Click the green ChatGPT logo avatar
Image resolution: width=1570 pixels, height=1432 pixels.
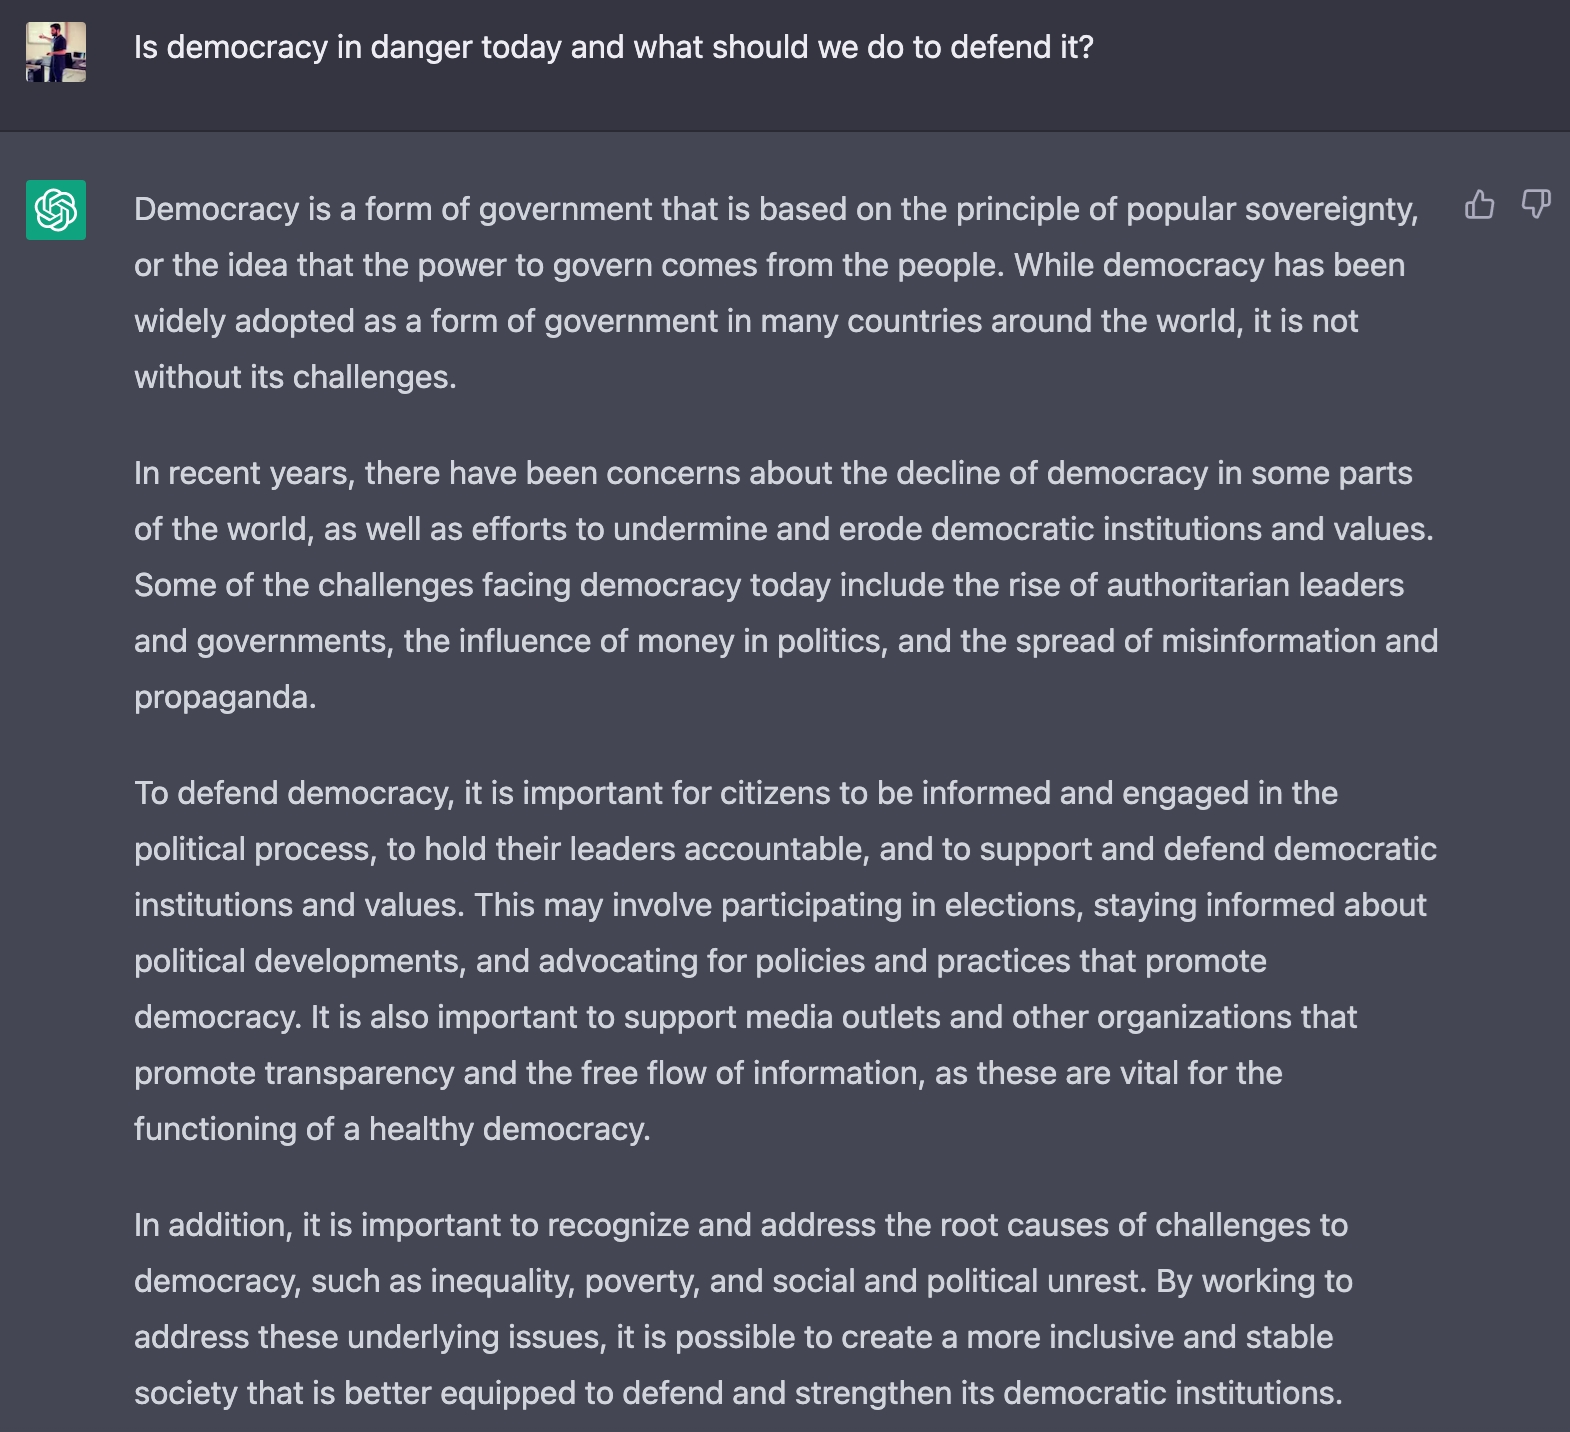click(56, 210)
